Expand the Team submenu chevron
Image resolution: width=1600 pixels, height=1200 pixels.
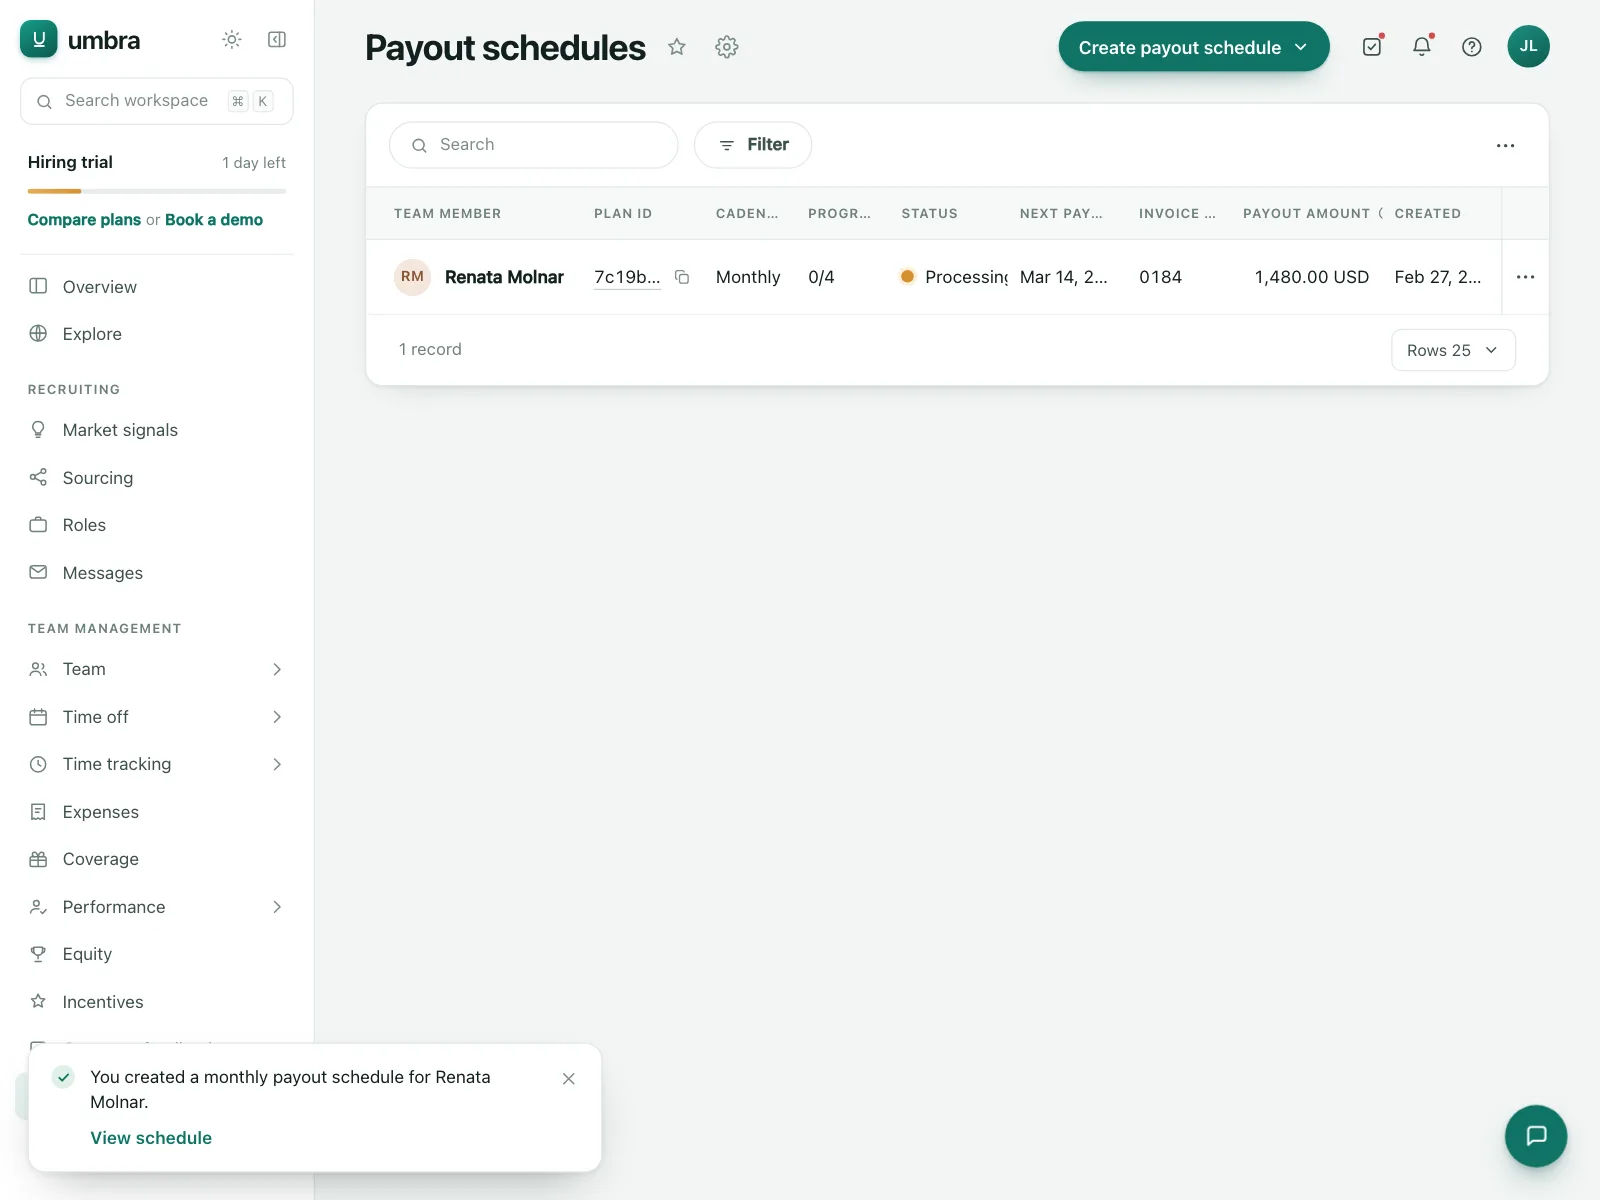pos(277,669)
